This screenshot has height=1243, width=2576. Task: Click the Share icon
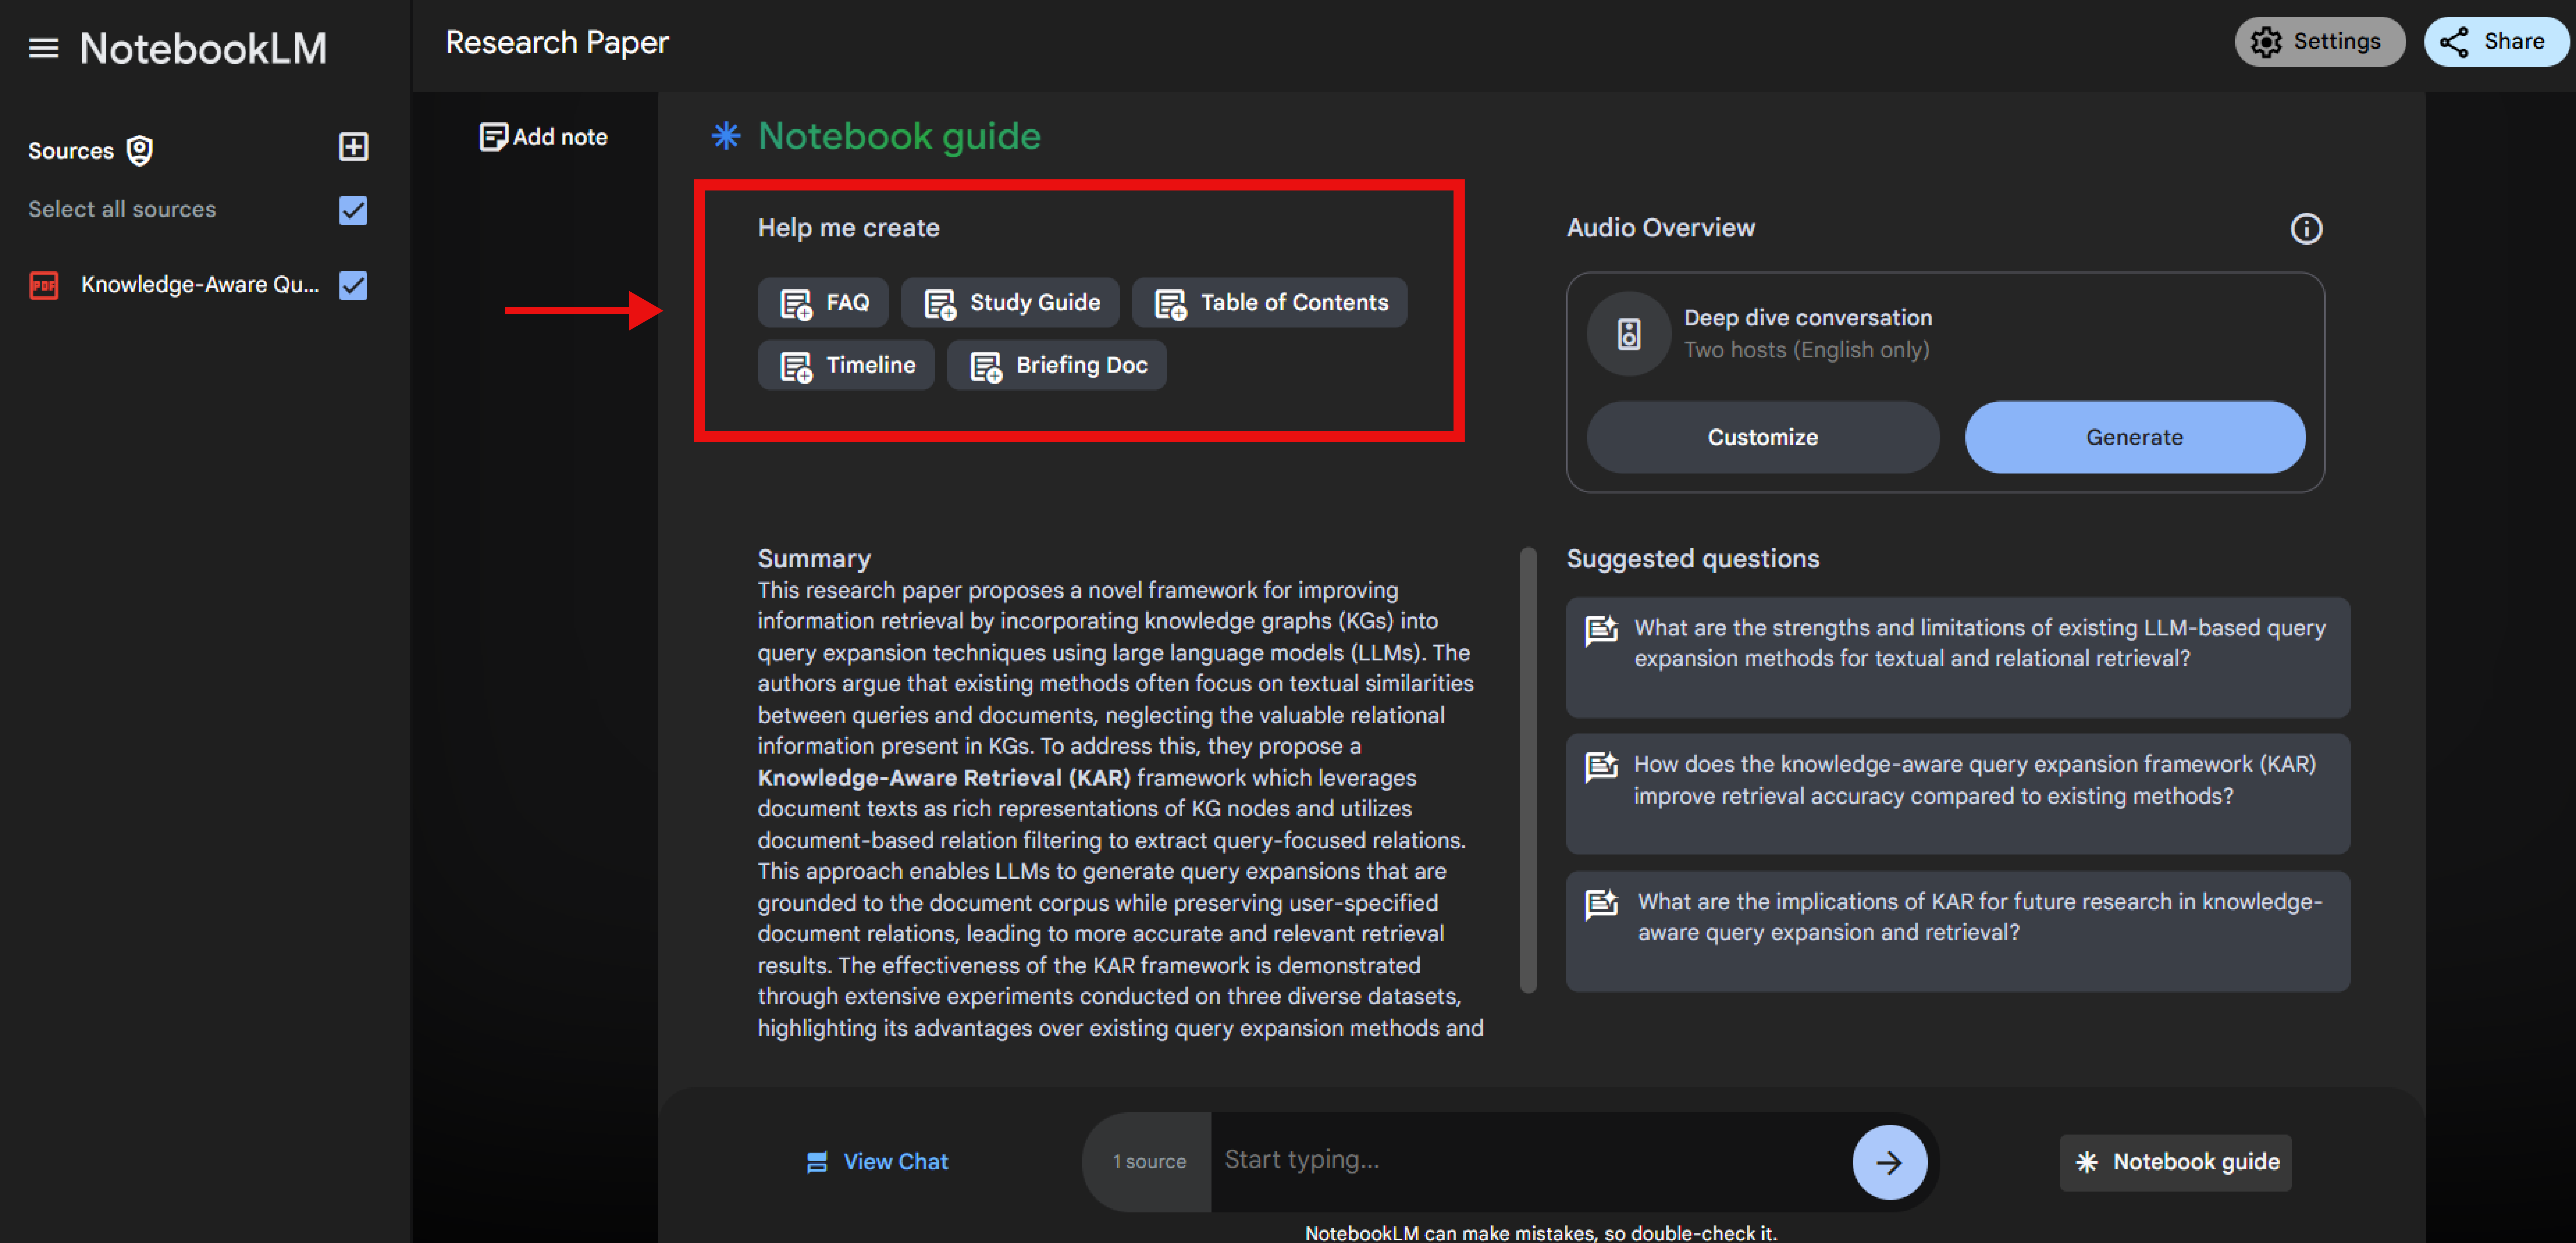point(2454,42)
